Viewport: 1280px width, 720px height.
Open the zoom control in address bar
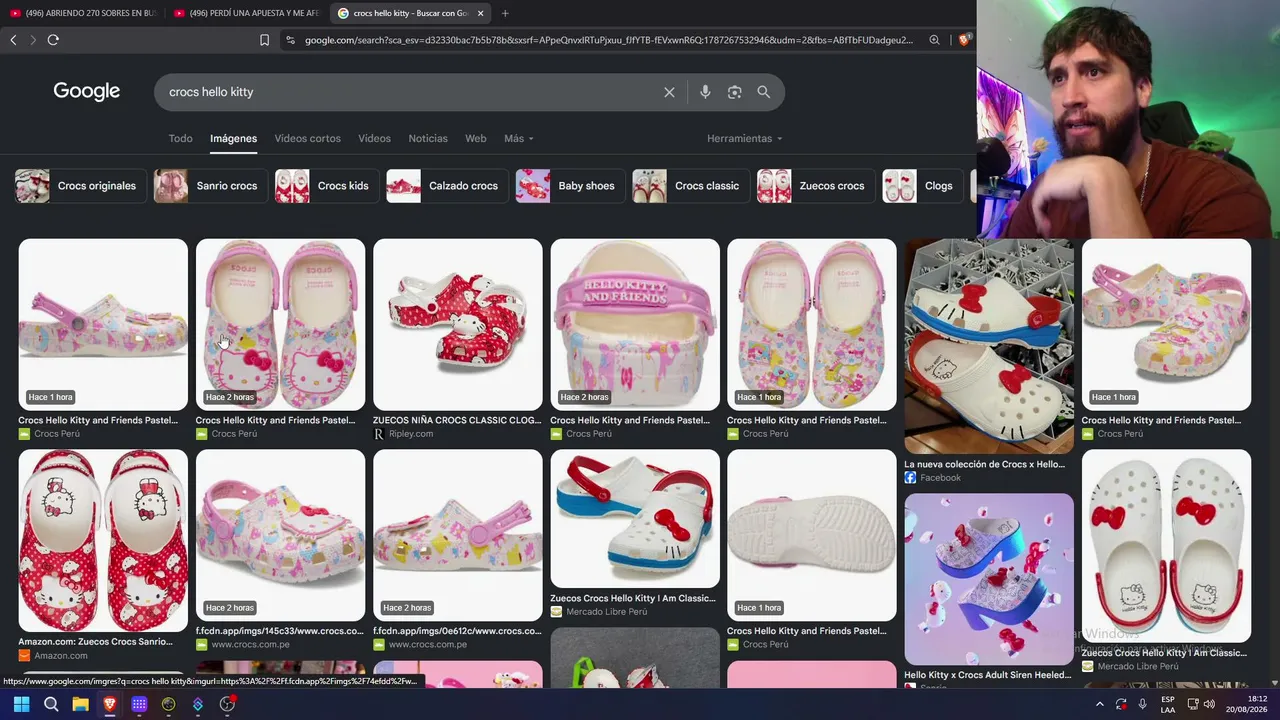934,40
